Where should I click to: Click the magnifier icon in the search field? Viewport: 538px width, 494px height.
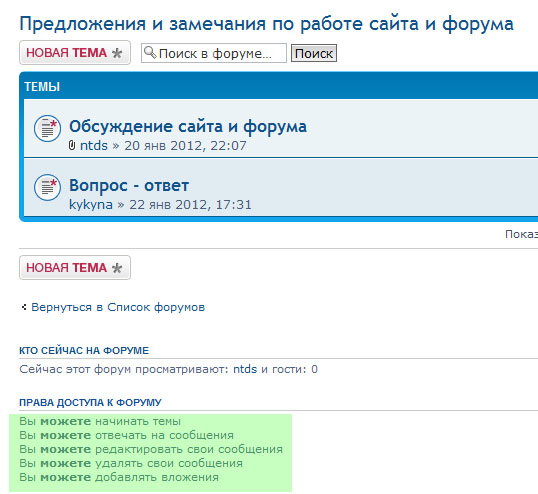click(150, 52)
